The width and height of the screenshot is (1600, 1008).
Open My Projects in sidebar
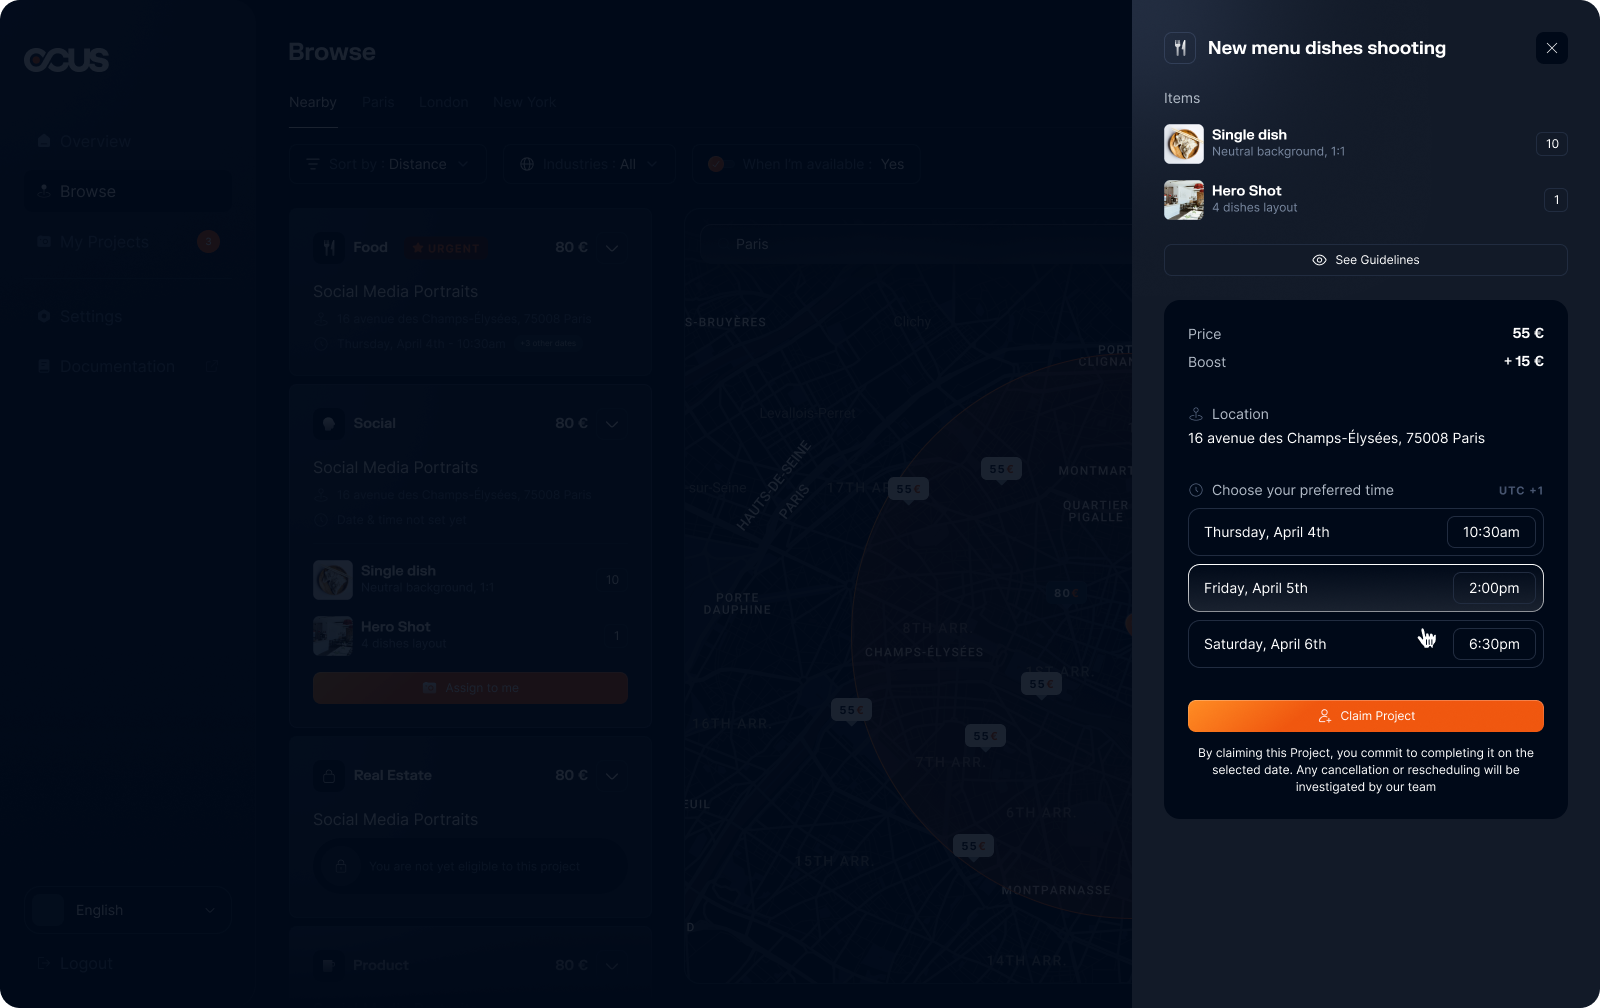click(x=104, y=242)
